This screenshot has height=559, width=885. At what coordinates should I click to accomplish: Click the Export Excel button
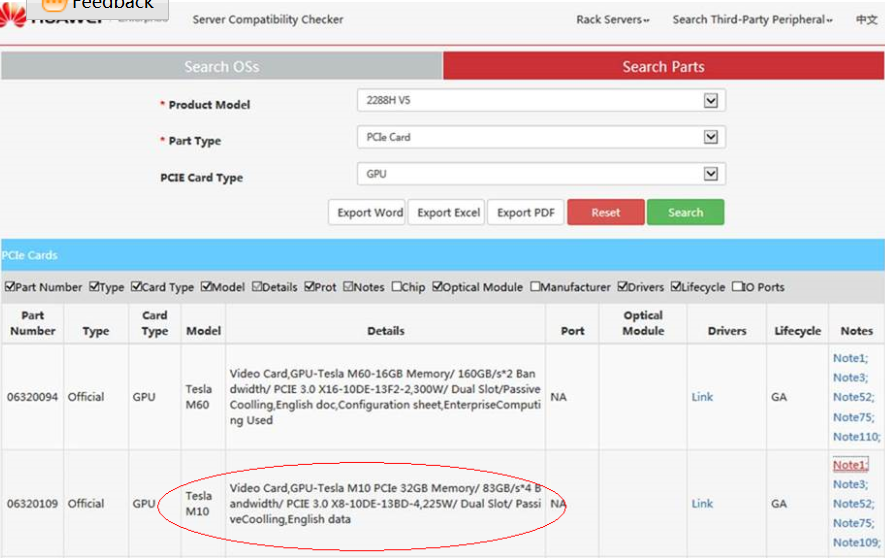coord(448,213)
